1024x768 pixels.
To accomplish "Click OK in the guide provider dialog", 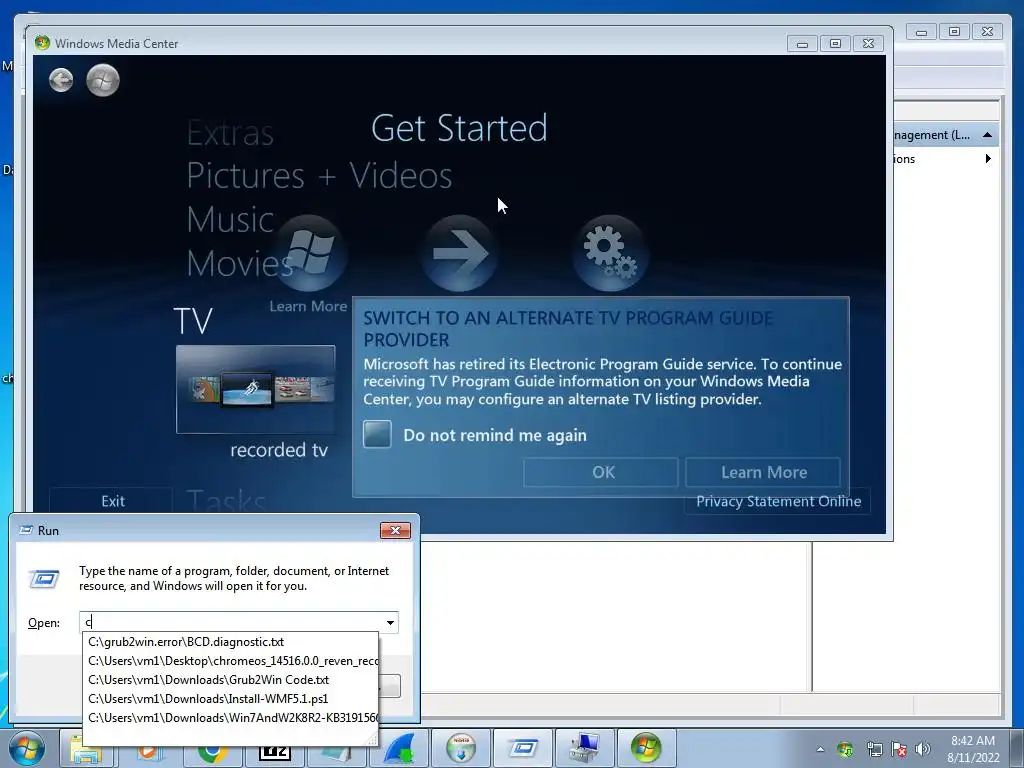I will click(601, 472).
